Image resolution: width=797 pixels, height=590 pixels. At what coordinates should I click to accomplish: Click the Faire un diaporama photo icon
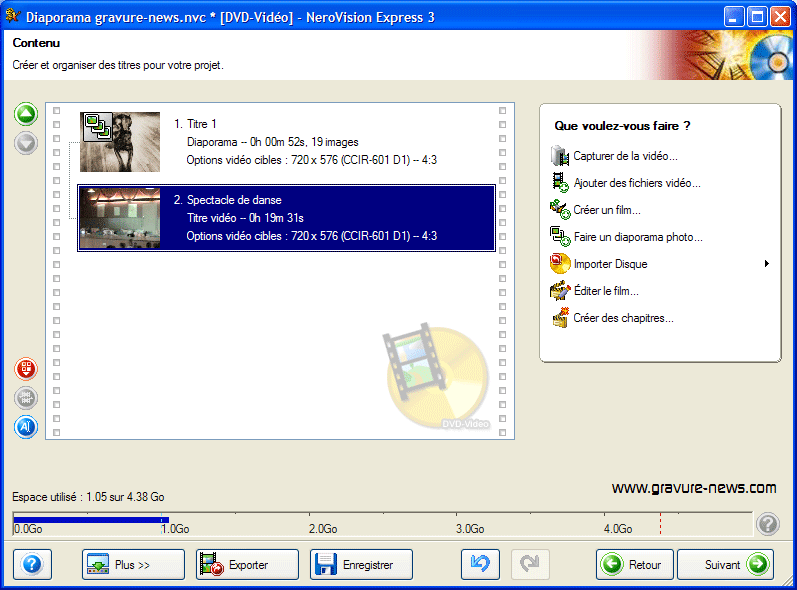tap(560, 236)
